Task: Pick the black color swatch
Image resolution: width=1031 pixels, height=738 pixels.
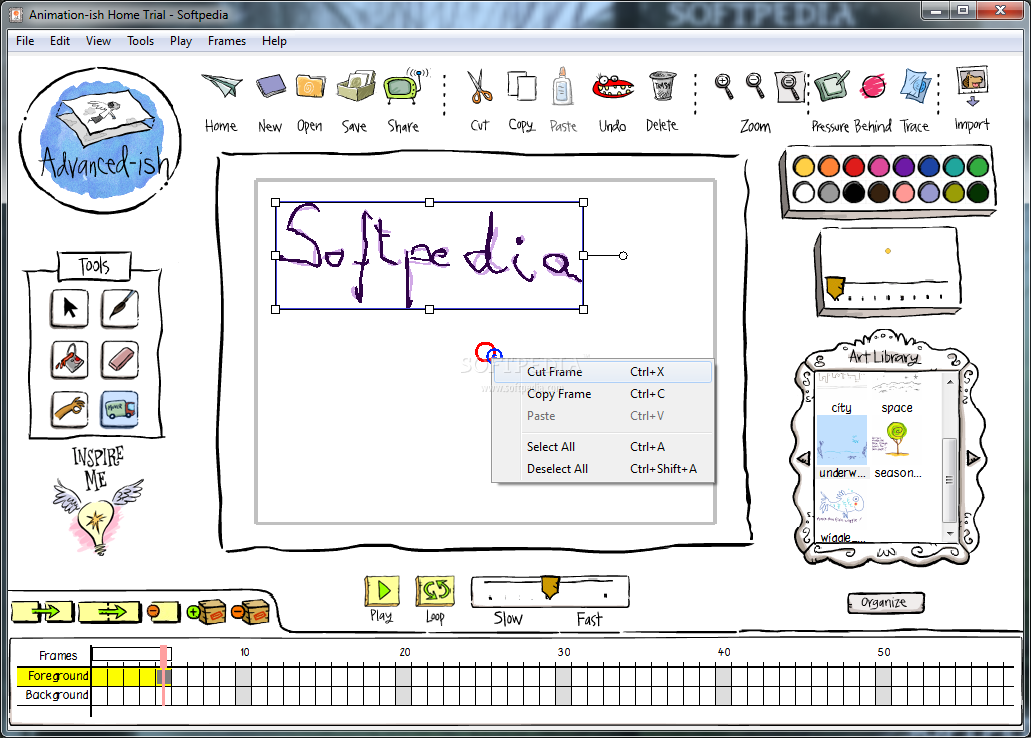Action: (x=853, y=192)
